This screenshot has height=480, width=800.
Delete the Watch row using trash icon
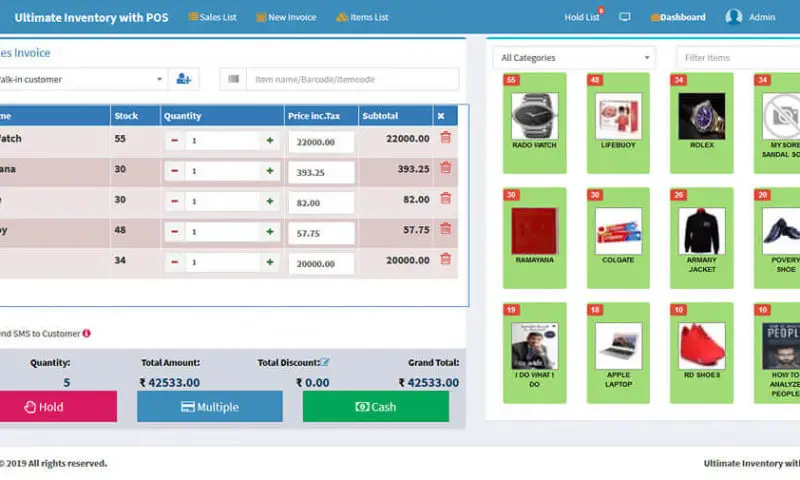click(445, 139)
